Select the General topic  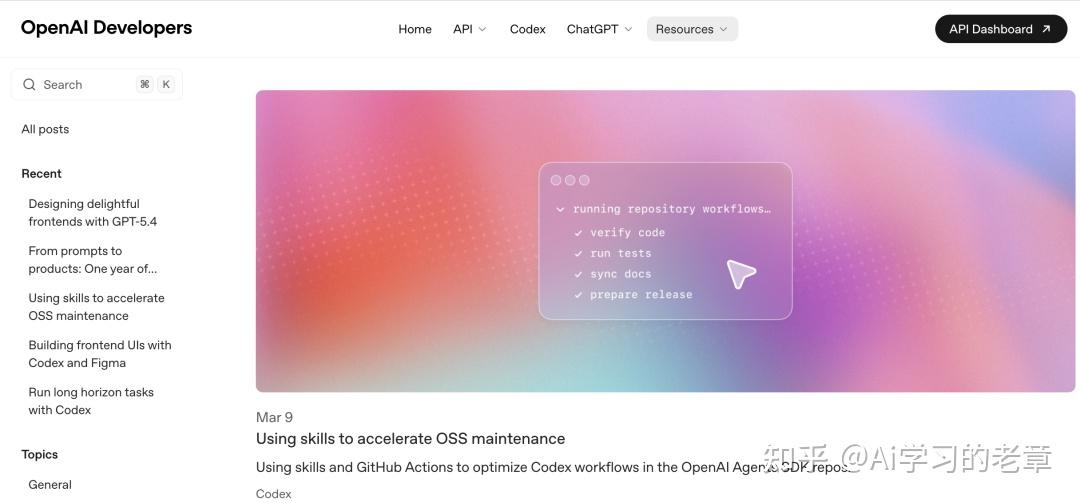click(50, 485)
